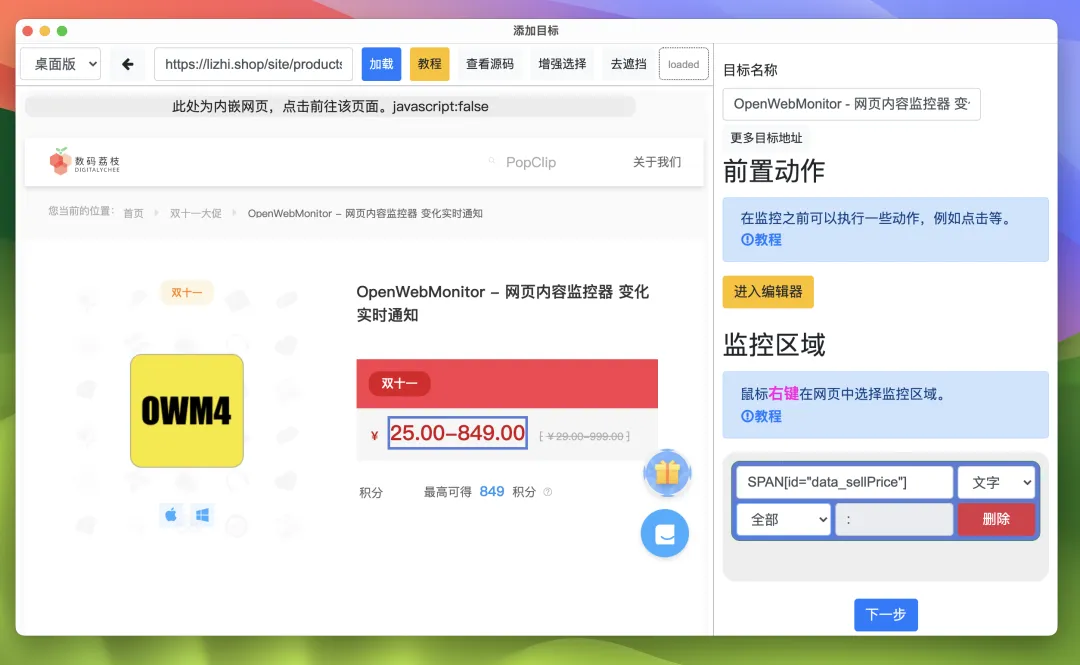This screenshot has height=665, width=1080.
Task: Click the 去遮挡 toolbar option
Action: tap(628, 64)
